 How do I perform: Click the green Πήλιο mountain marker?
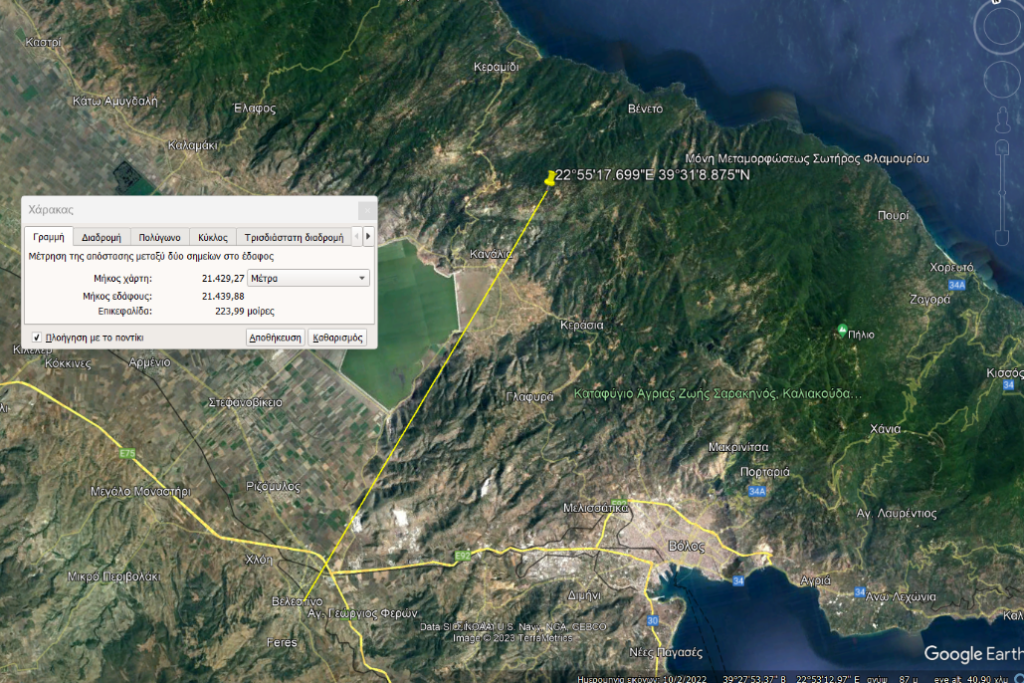tap(842, 330)
